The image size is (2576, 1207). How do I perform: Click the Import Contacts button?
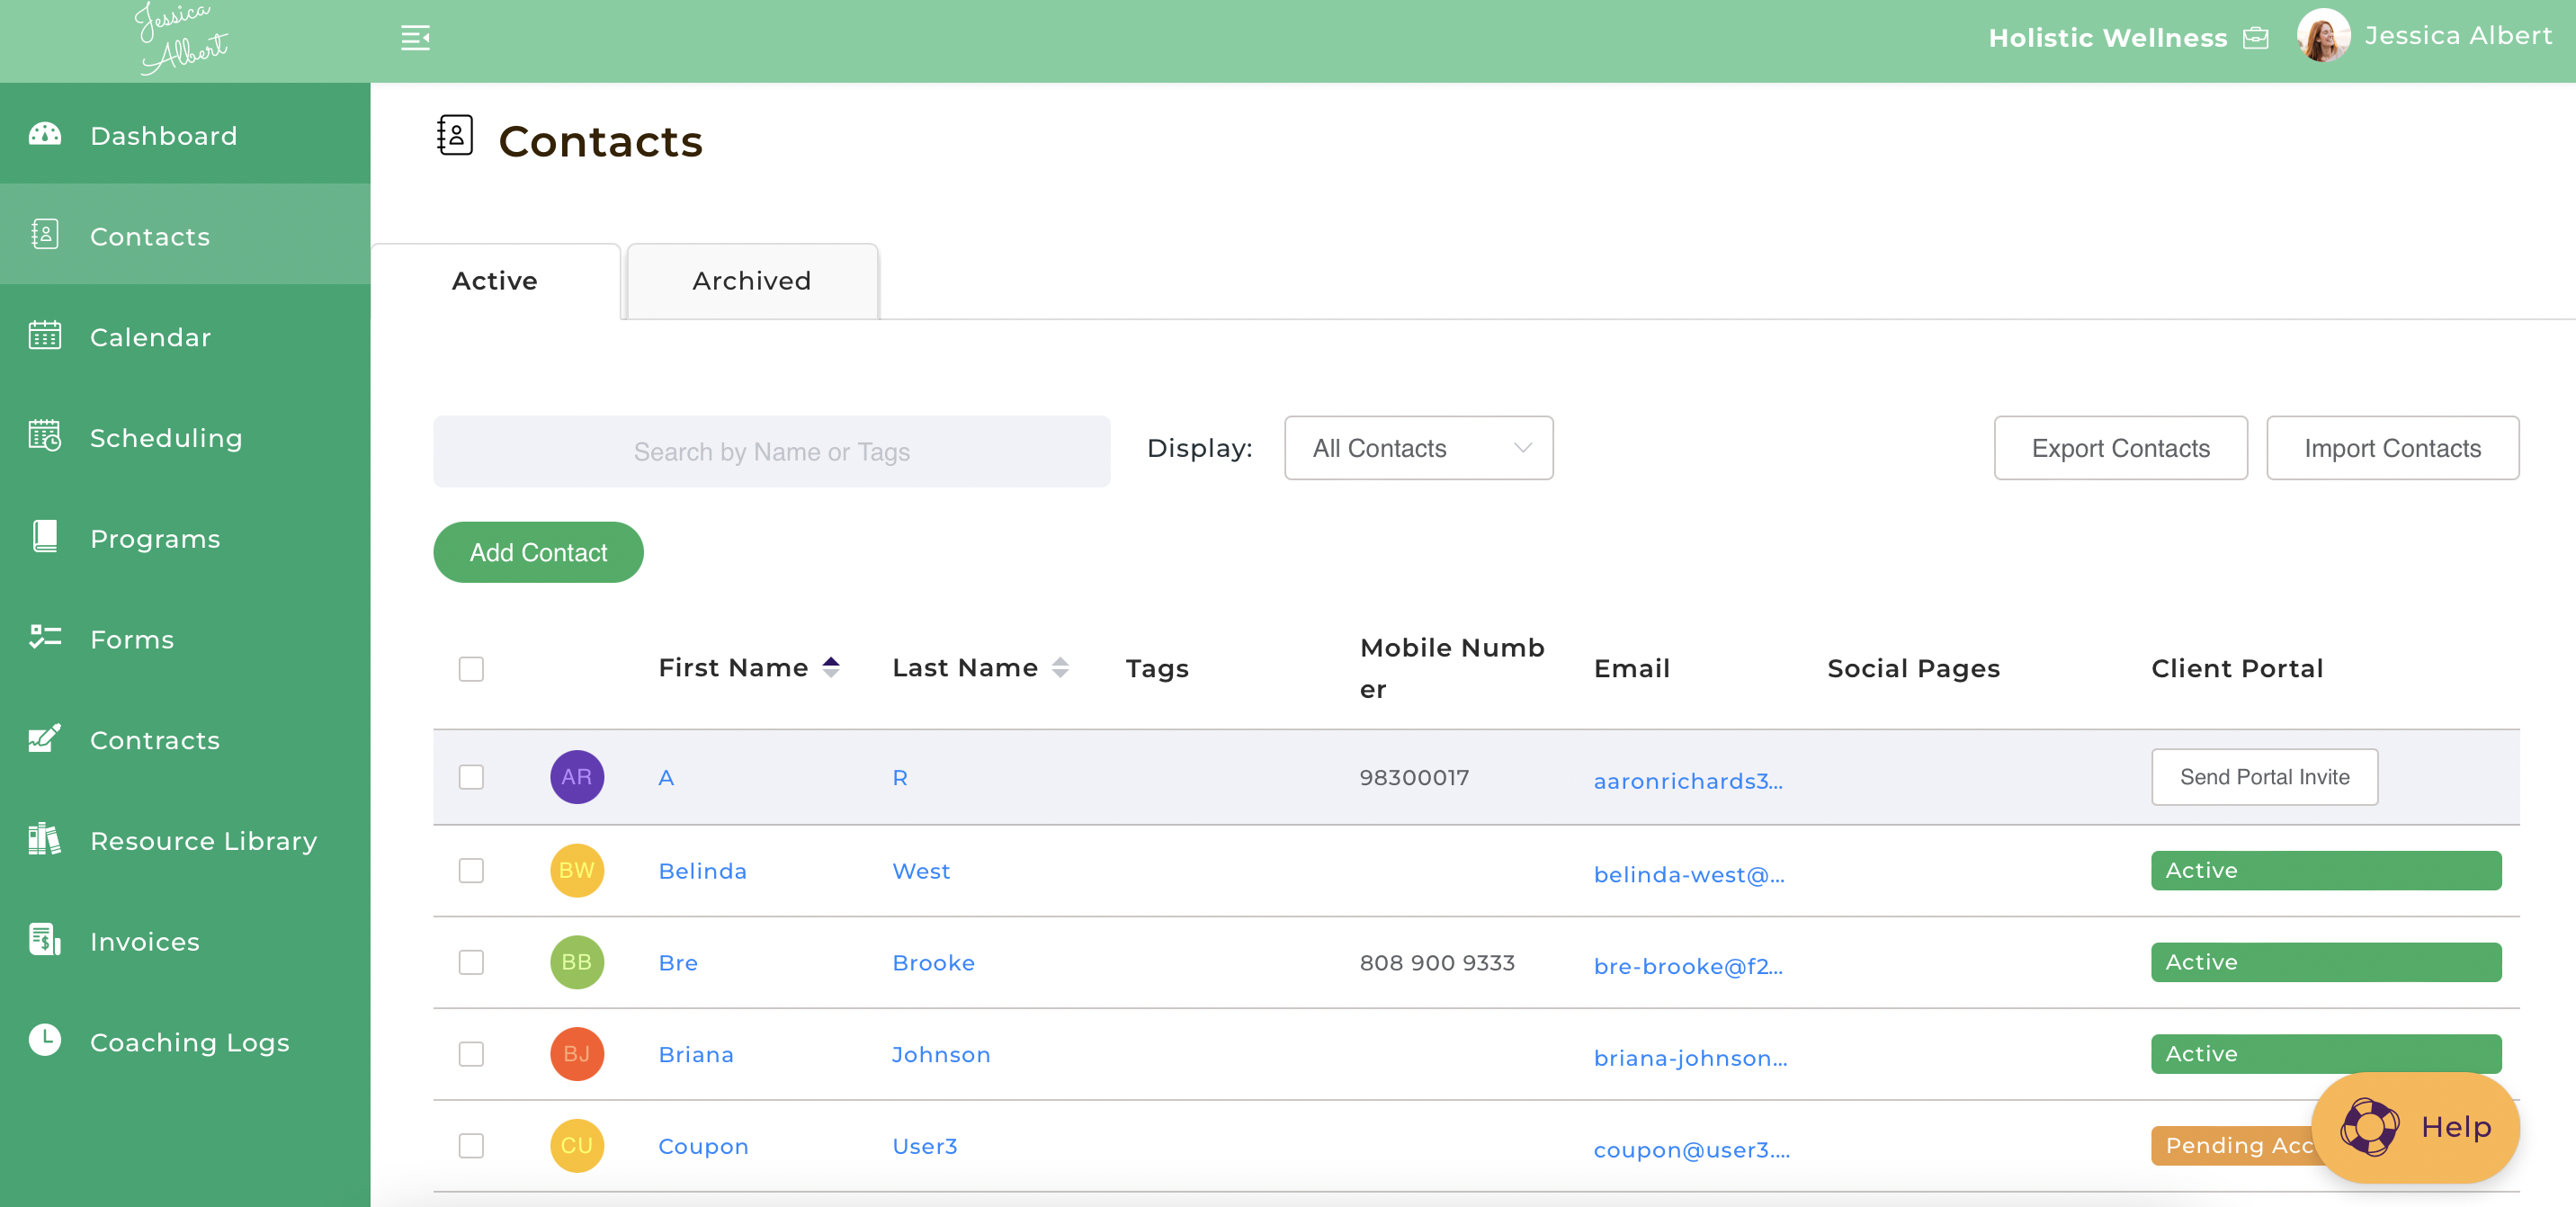[x=2392, y=448]
